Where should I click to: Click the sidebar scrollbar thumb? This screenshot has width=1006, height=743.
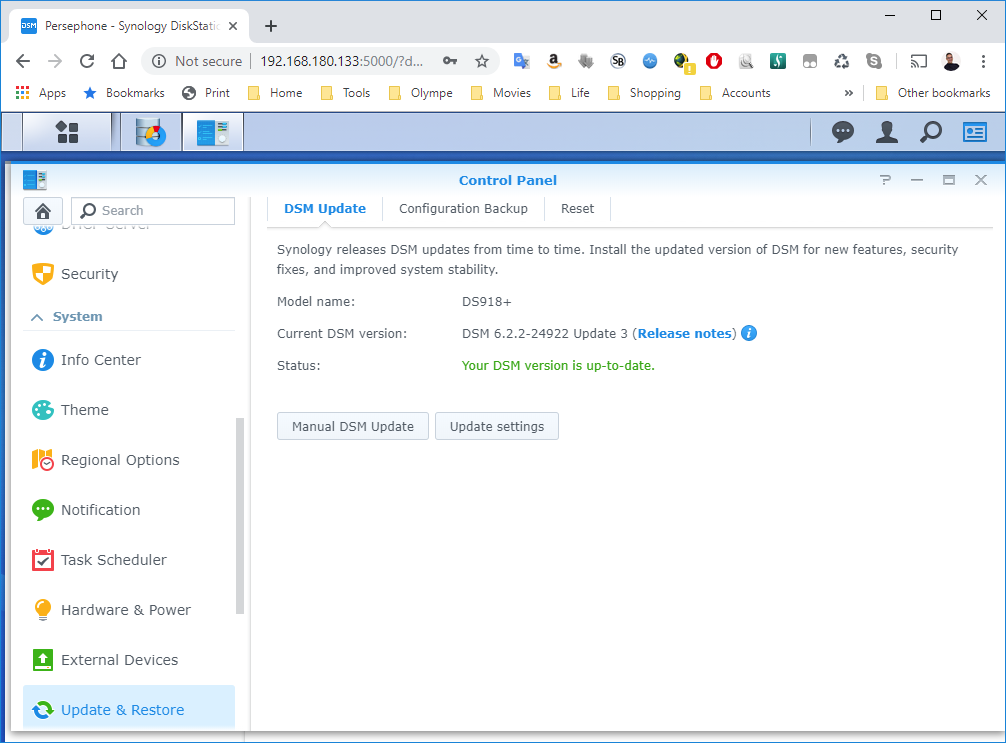click(x=240, y=517)
